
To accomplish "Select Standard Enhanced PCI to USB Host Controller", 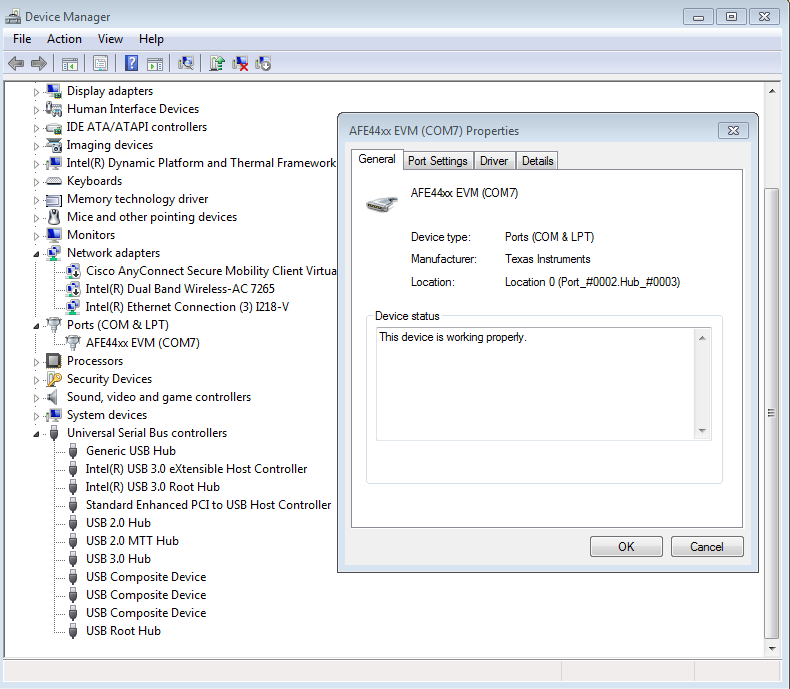I will tap(208, 505).
